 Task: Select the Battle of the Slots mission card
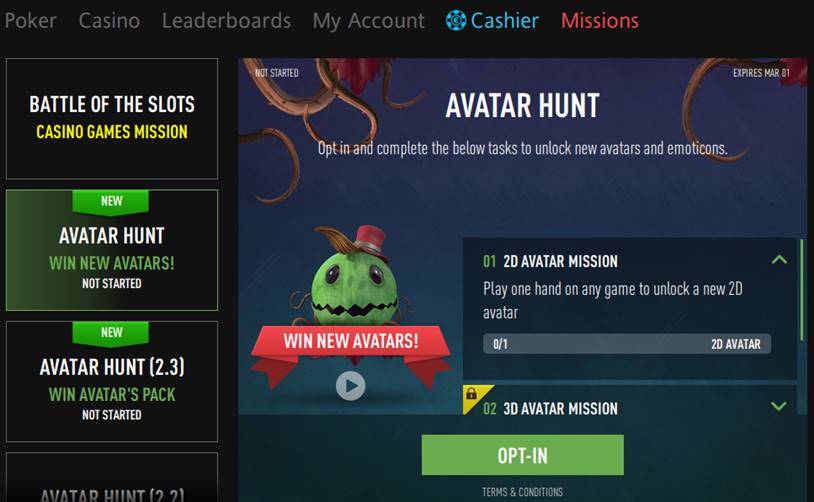click(x=112, y=118)
